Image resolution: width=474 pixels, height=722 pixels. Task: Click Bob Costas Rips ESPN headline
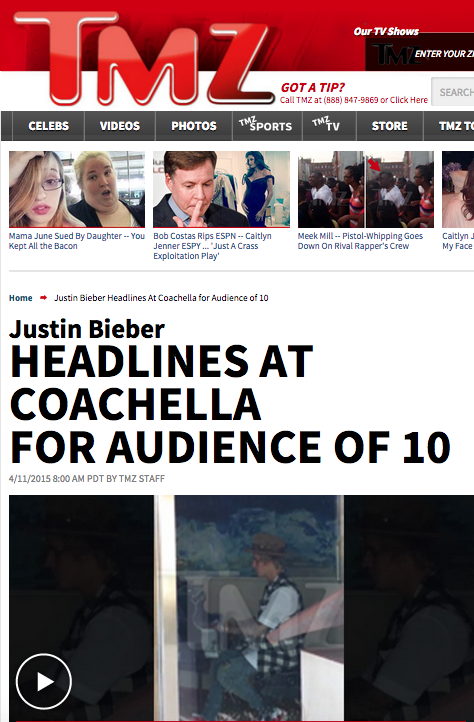click(212, 246)
